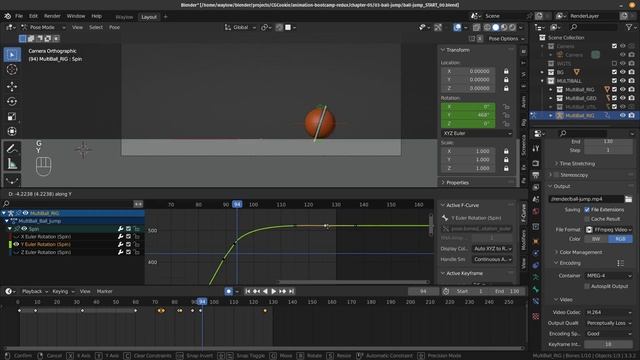
Task: Toggle wrench modifier on Y Euler Rotation channel
Action: (x=120, y=244)
